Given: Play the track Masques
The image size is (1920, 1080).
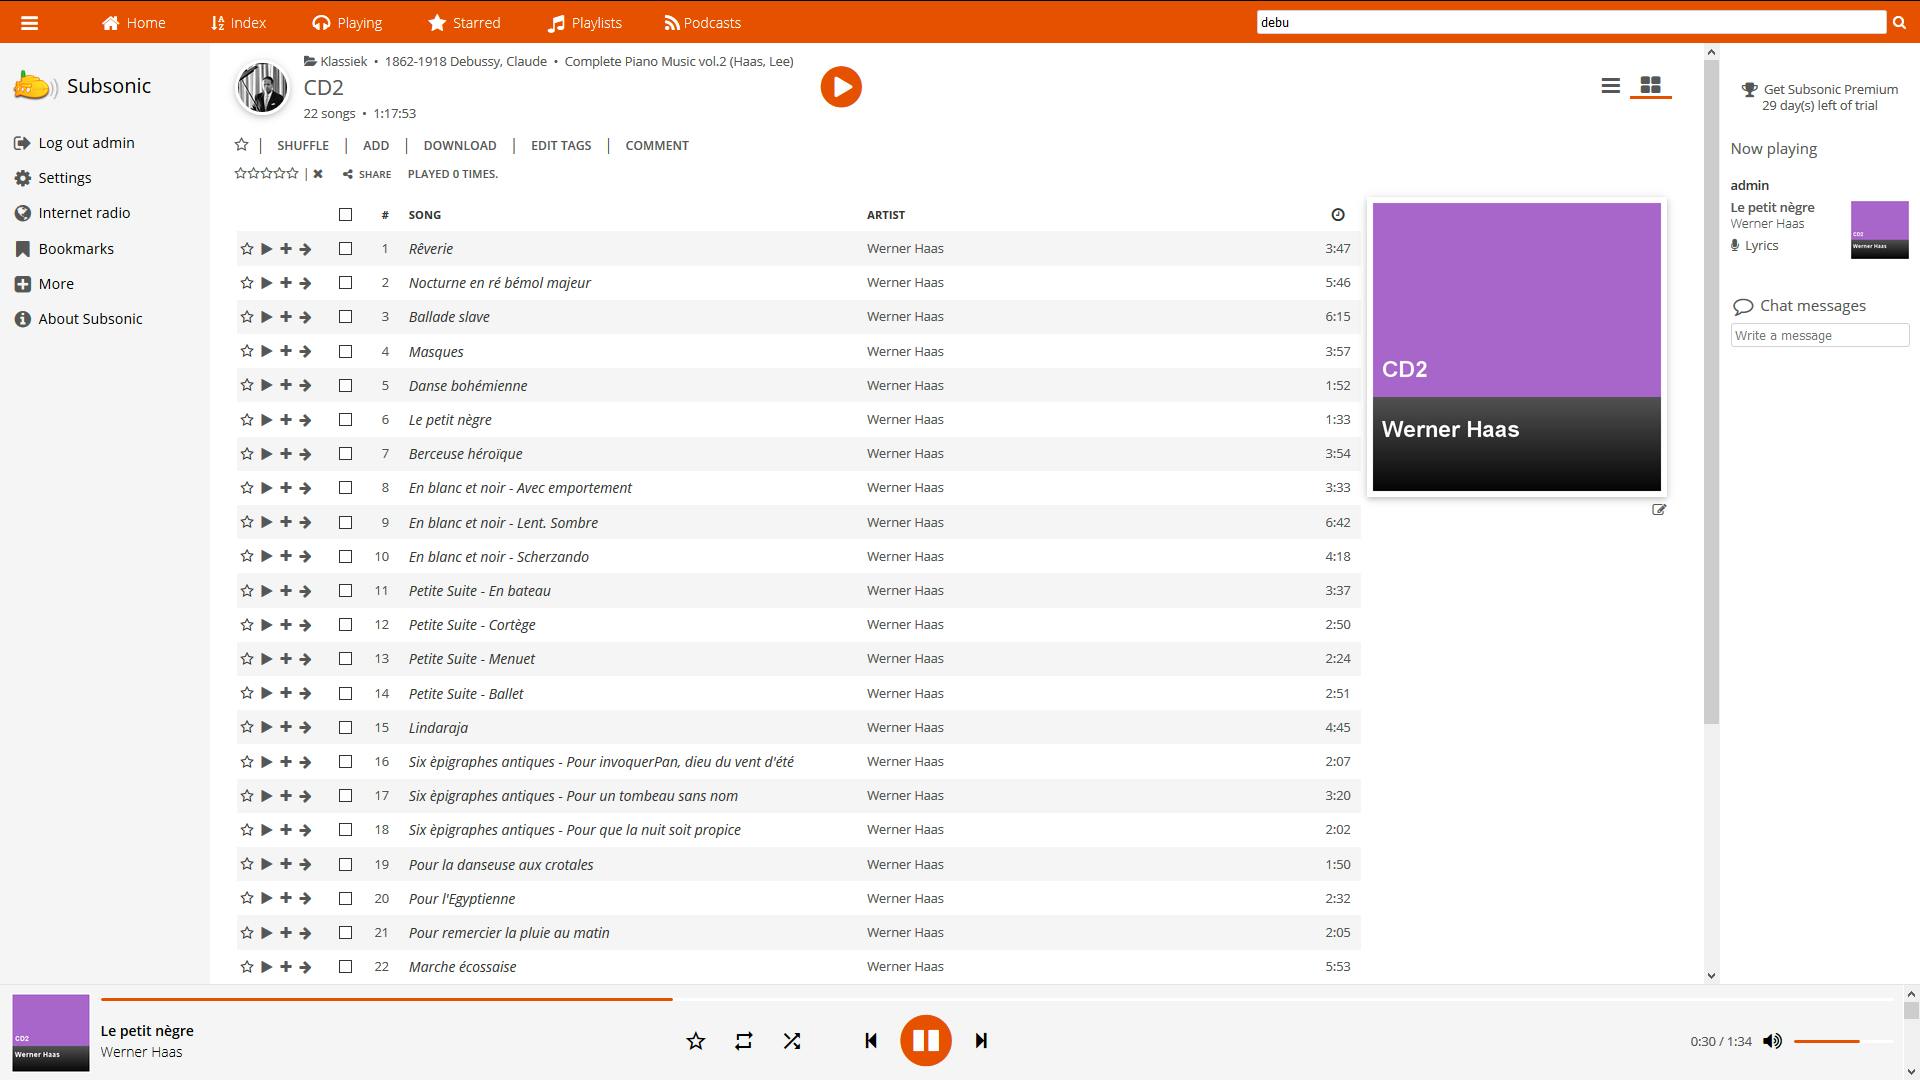Looking at the screenshot, I should [x=266, y=352].
